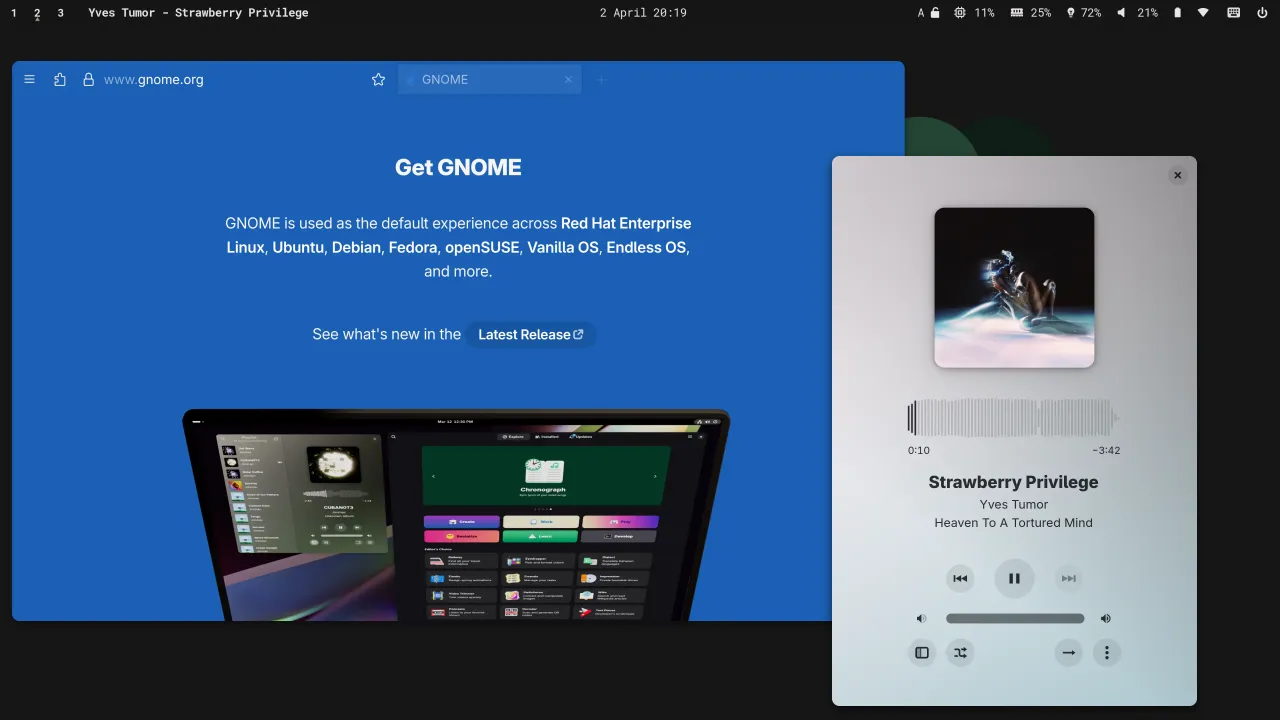Pause the current song
1280x720 pixels.
pos(1014,578)
